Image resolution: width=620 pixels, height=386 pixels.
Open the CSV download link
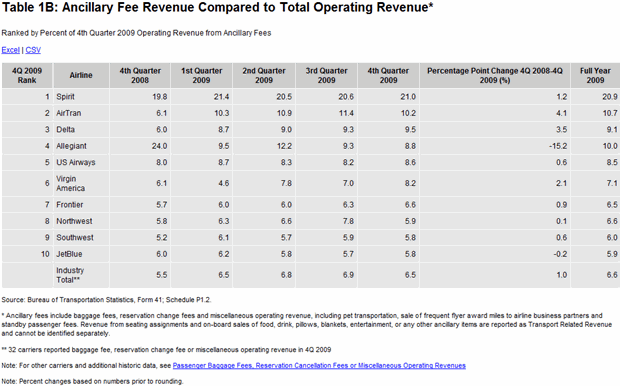click(33, 50)
